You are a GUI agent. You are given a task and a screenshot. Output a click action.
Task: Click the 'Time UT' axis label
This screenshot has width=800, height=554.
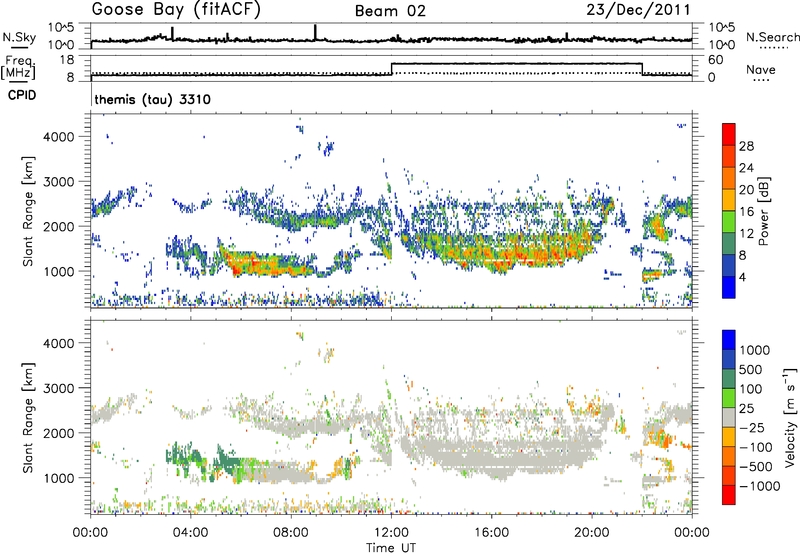391,547
